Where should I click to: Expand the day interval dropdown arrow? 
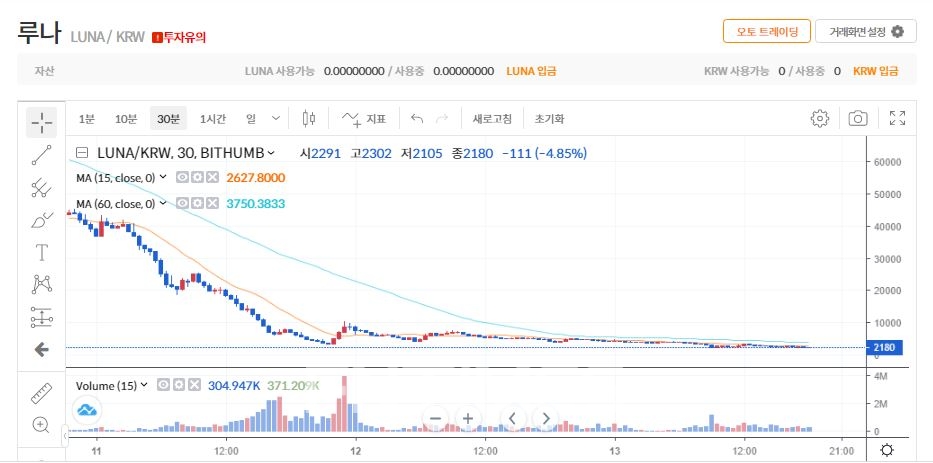click(276, 119)
